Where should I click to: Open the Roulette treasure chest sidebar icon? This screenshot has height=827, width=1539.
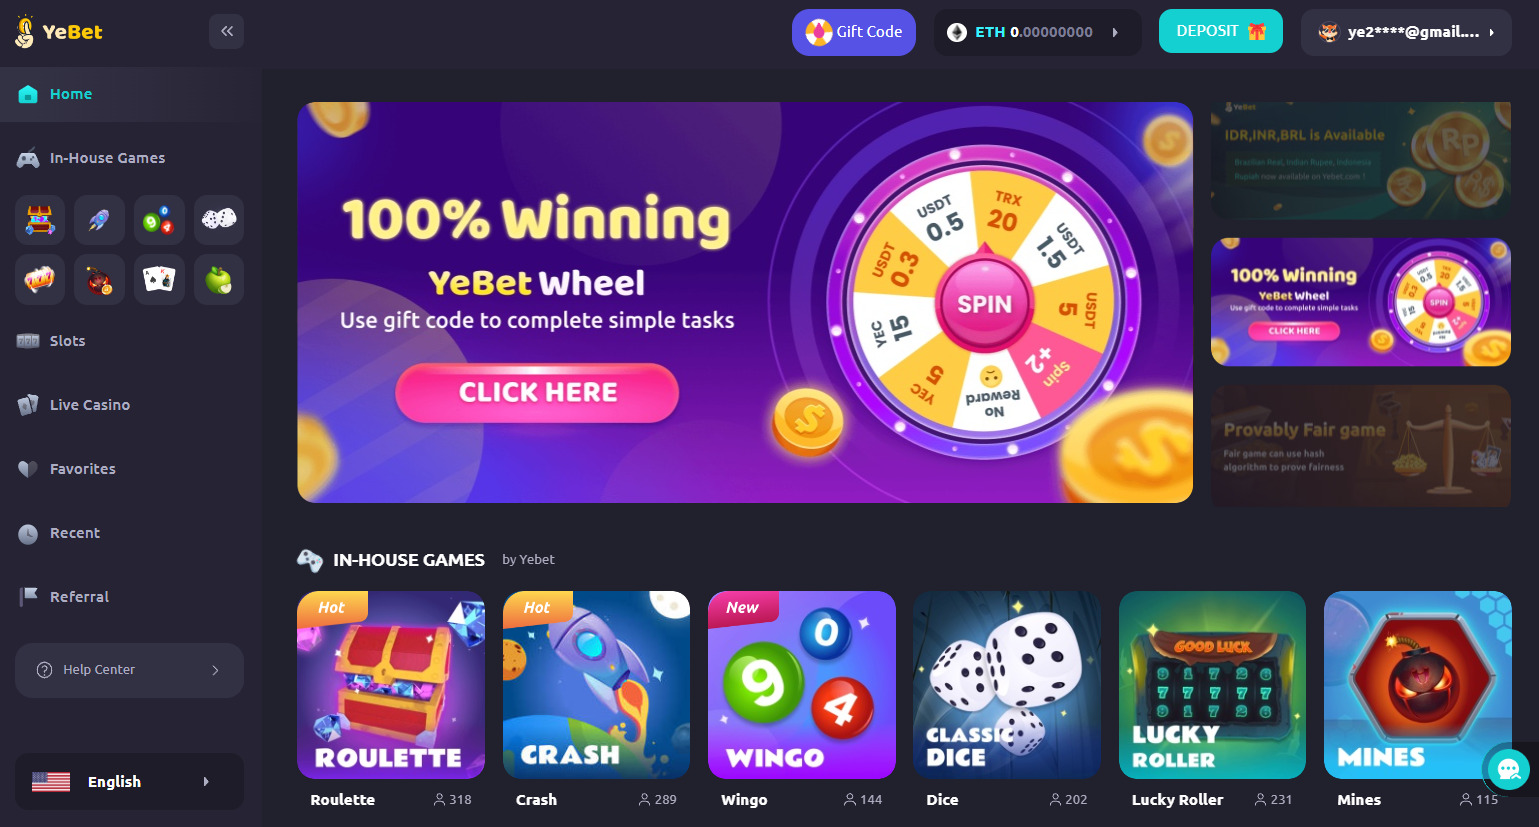tap(40, 220)
